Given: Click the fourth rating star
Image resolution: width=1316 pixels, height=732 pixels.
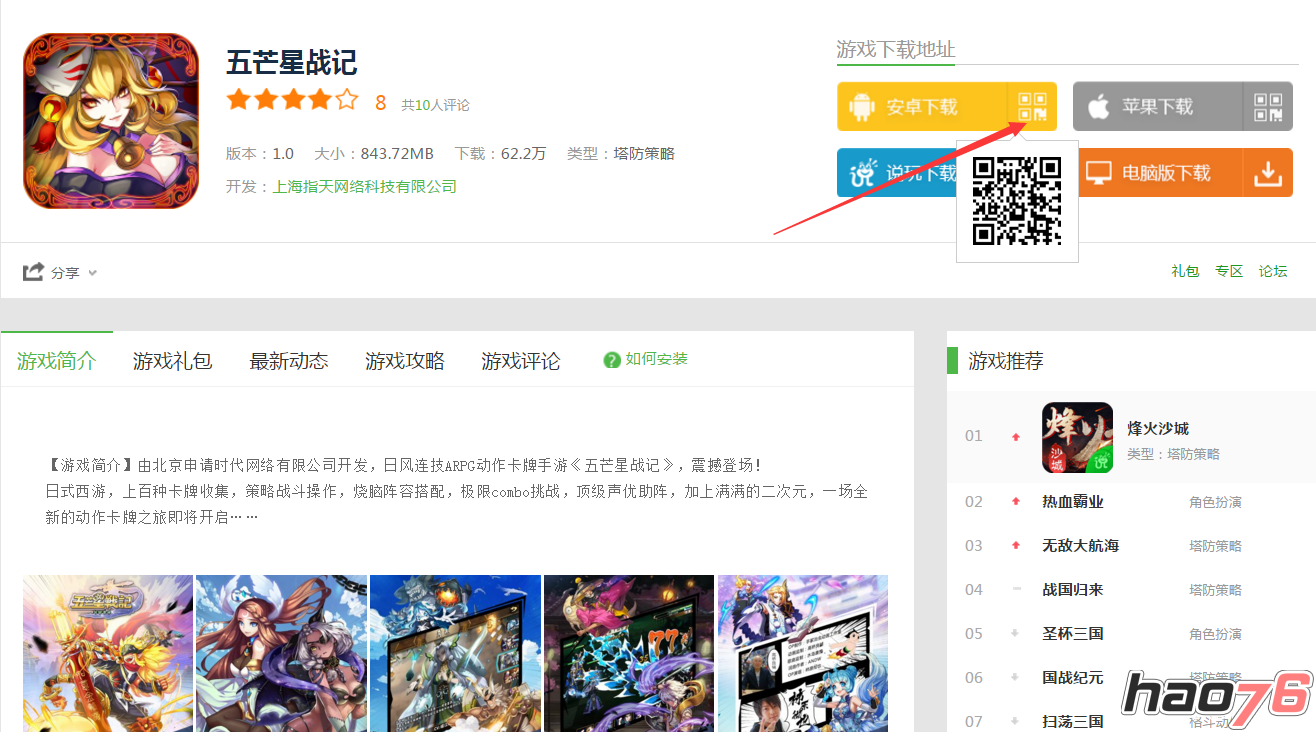Looking at the screenshot, I should click(x=319, y=100).
